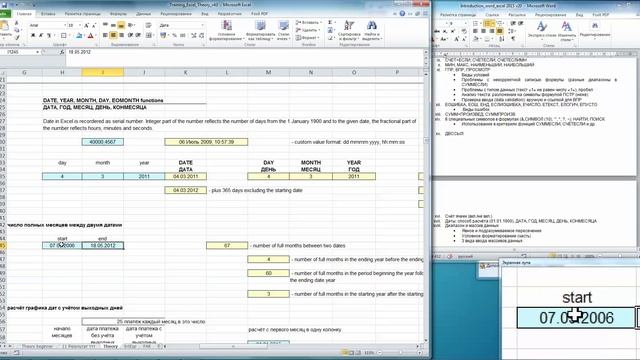Click the Change Case Aa icon in Word
This screenshot has width=640, height=360.
point(444,39)
